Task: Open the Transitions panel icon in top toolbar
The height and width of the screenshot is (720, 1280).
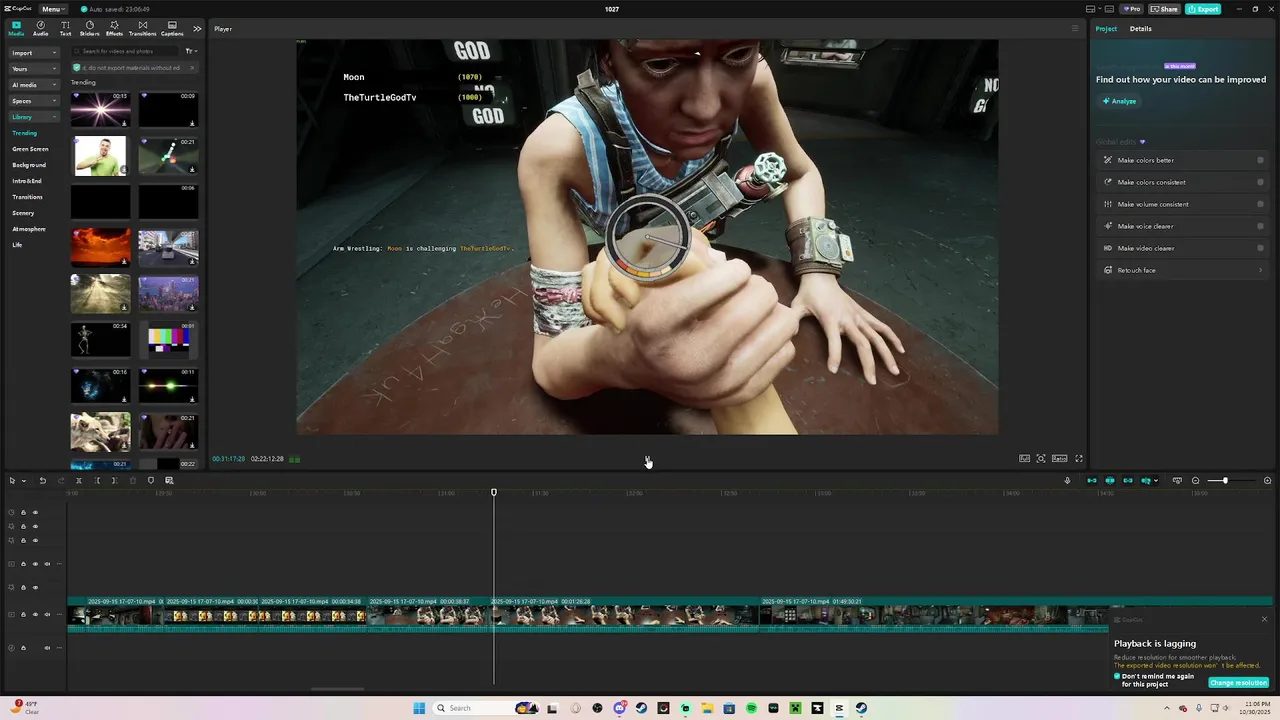Action: [x=142, y=28]
